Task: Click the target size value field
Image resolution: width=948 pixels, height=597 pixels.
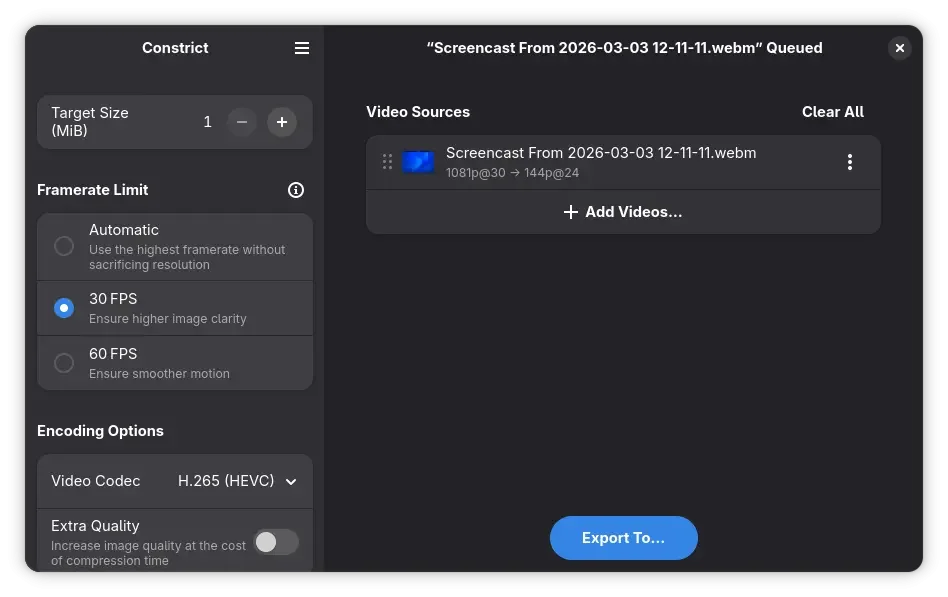Action: (x=207, y=122)
